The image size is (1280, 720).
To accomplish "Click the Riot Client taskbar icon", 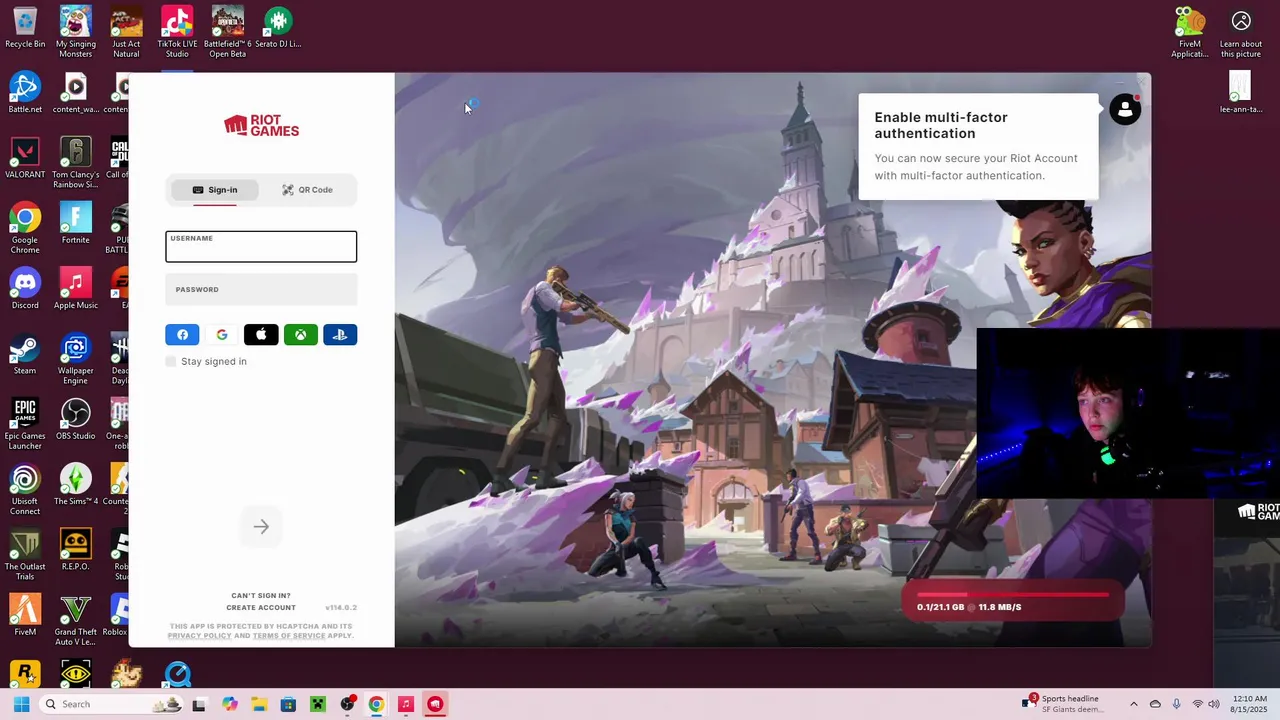I will coord(435,704).
